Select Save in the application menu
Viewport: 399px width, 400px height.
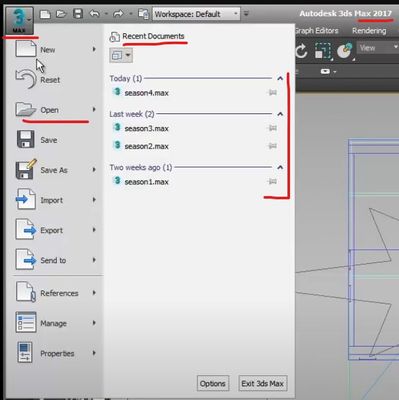56,140
